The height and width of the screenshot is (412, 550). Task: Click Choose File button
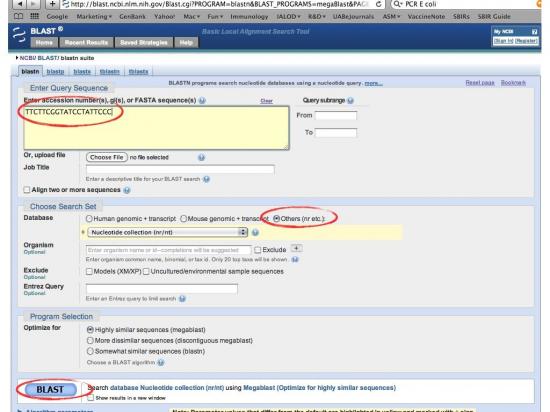[x=107, y=157]
